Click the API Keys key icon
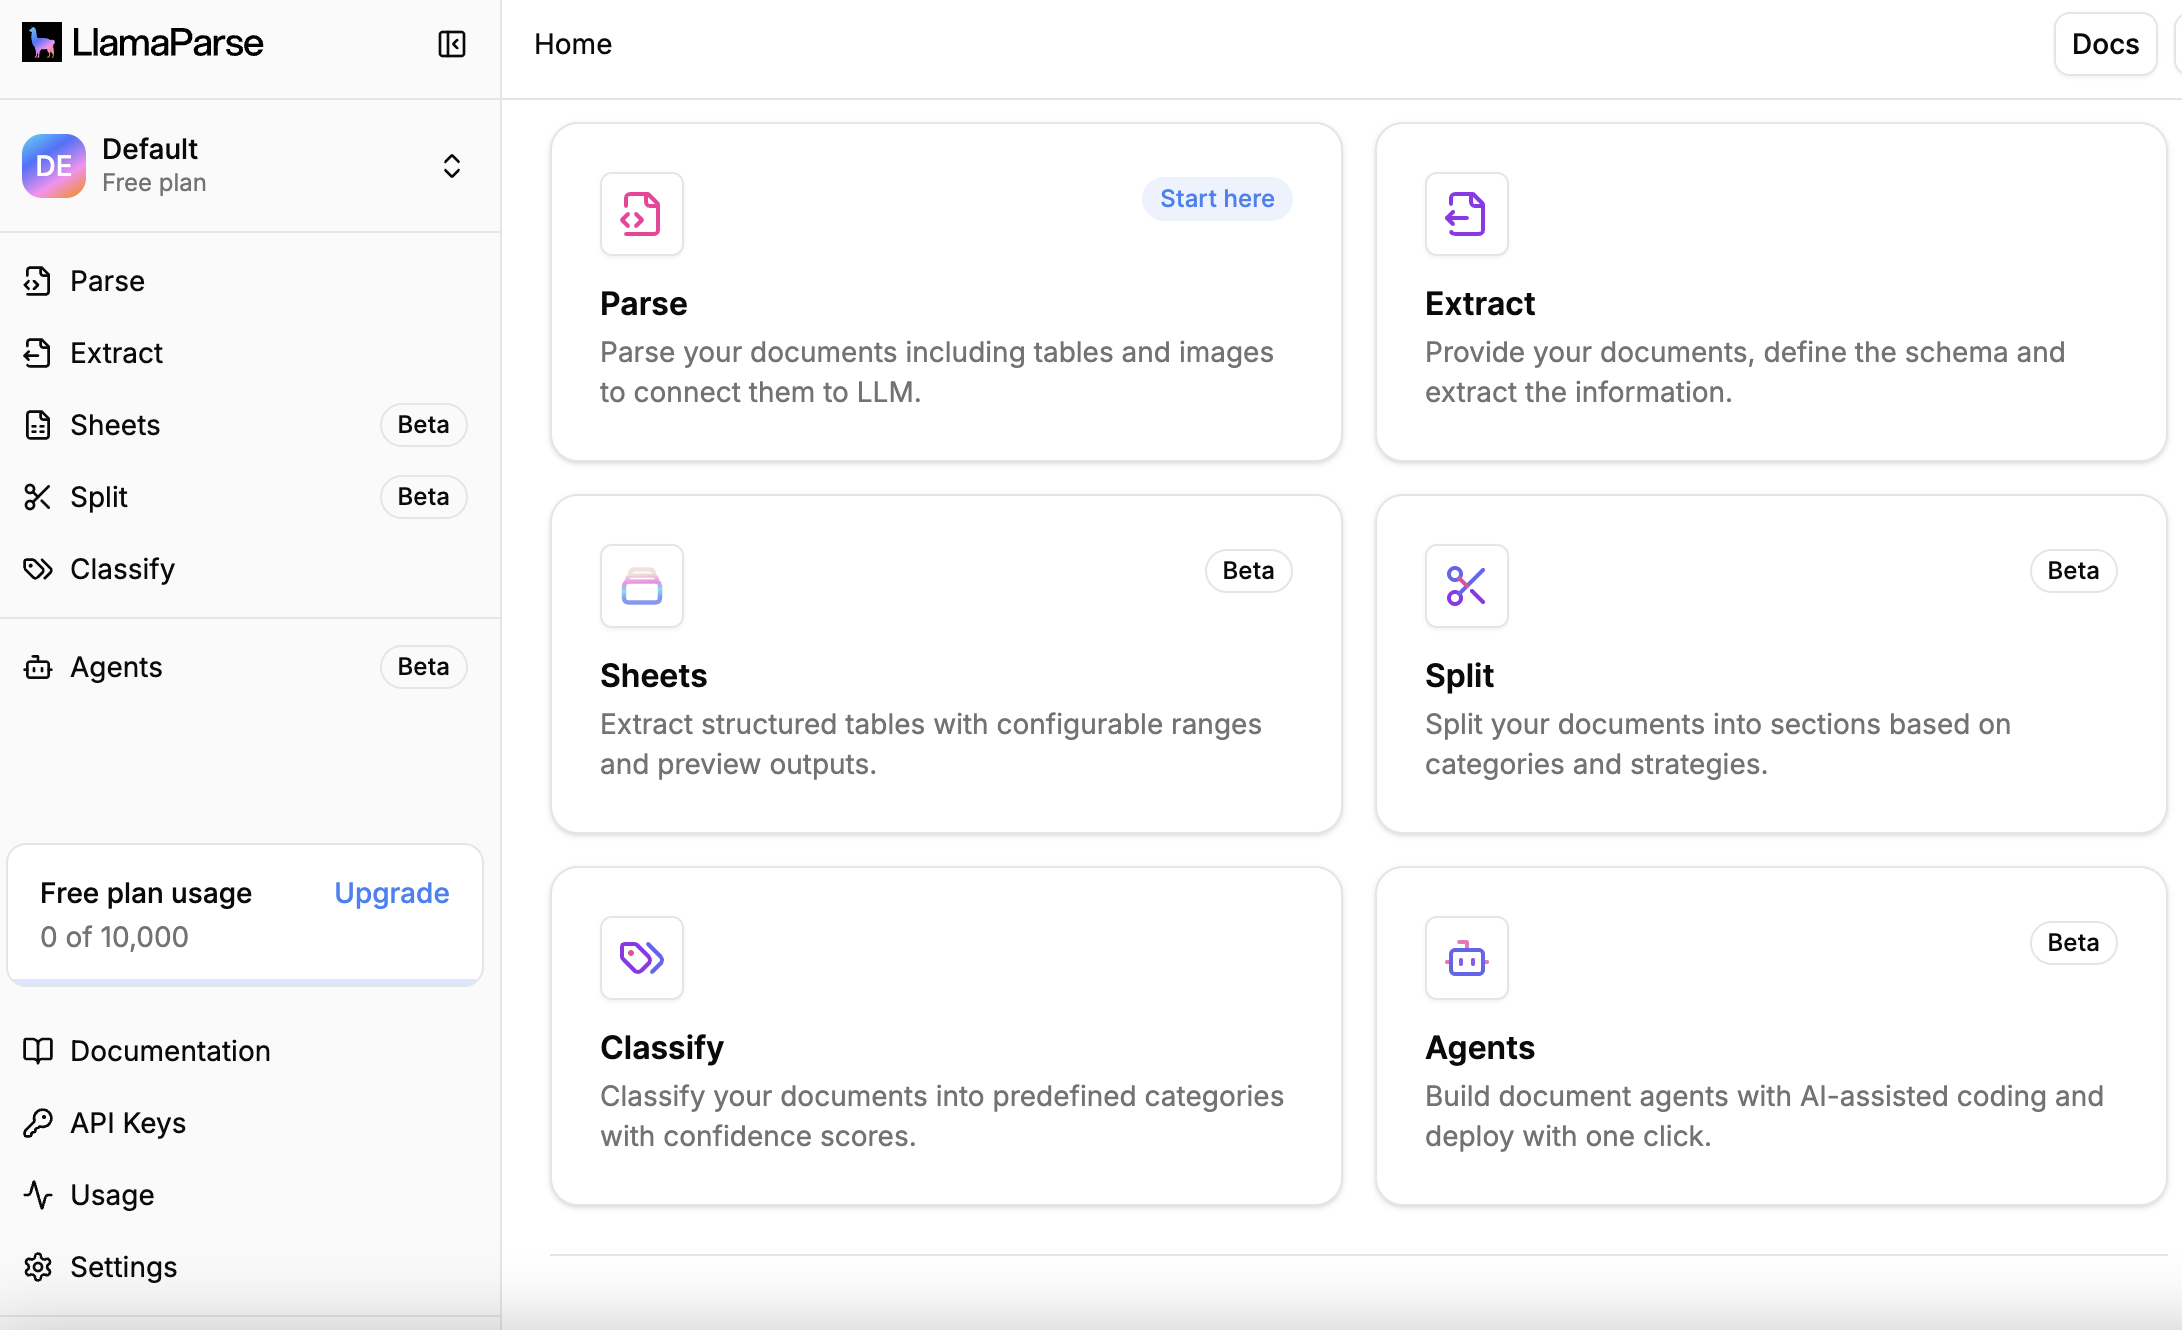 [38, 1123]
